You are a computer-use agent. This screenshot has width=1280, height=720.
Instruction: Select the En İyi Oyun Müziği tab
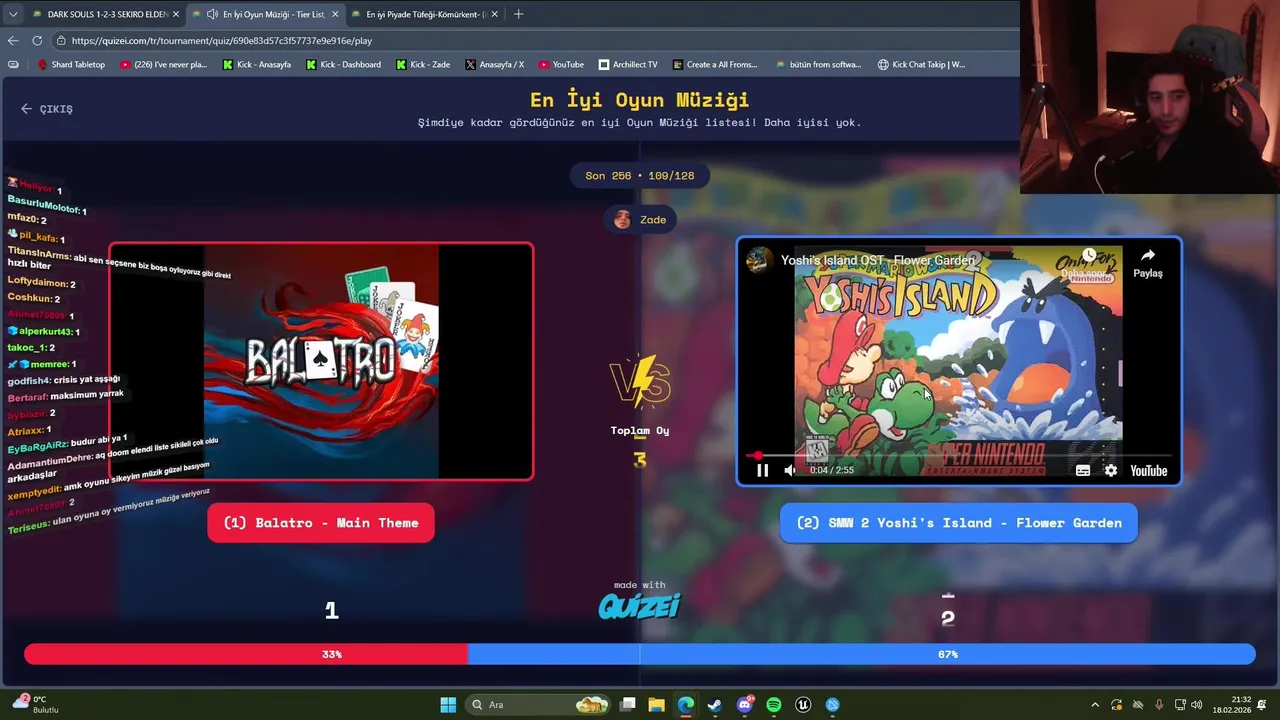pos(265,14)
